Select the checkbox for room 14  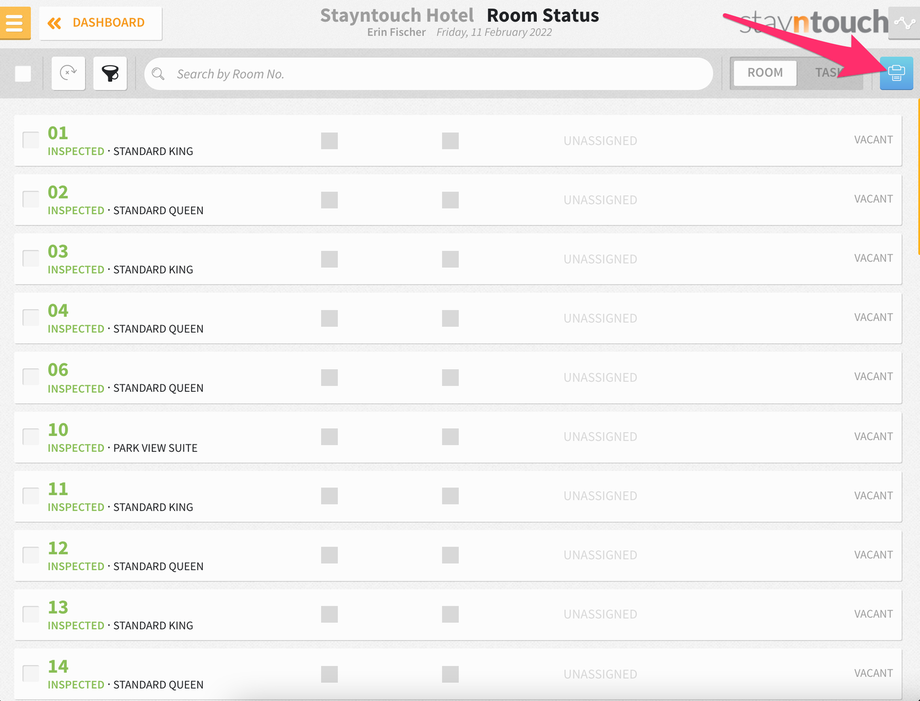click(x=31, y=674)
